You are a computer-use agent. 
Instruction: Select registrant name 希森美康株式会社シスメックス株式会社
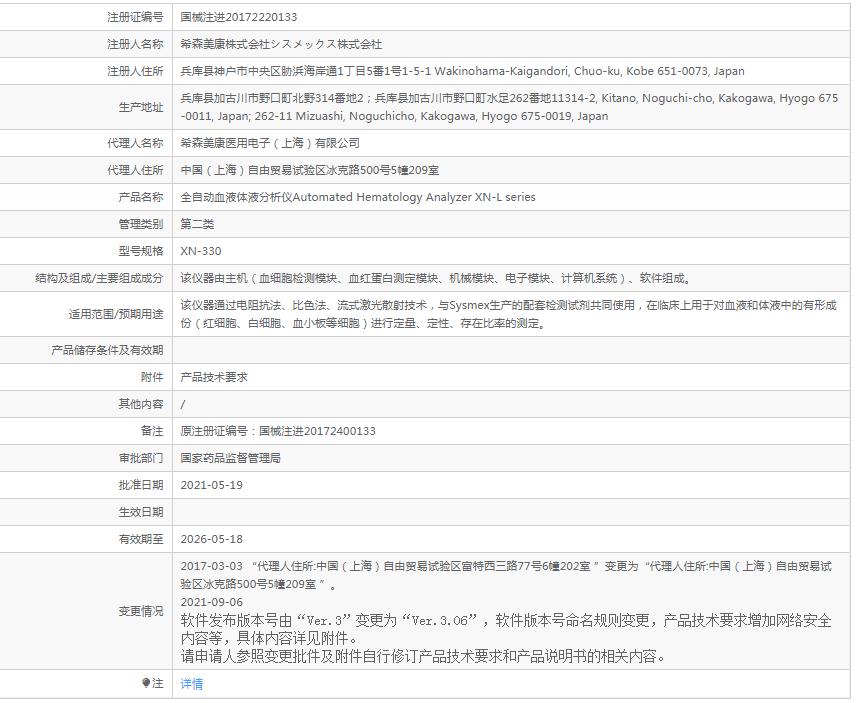coord(281,44)
